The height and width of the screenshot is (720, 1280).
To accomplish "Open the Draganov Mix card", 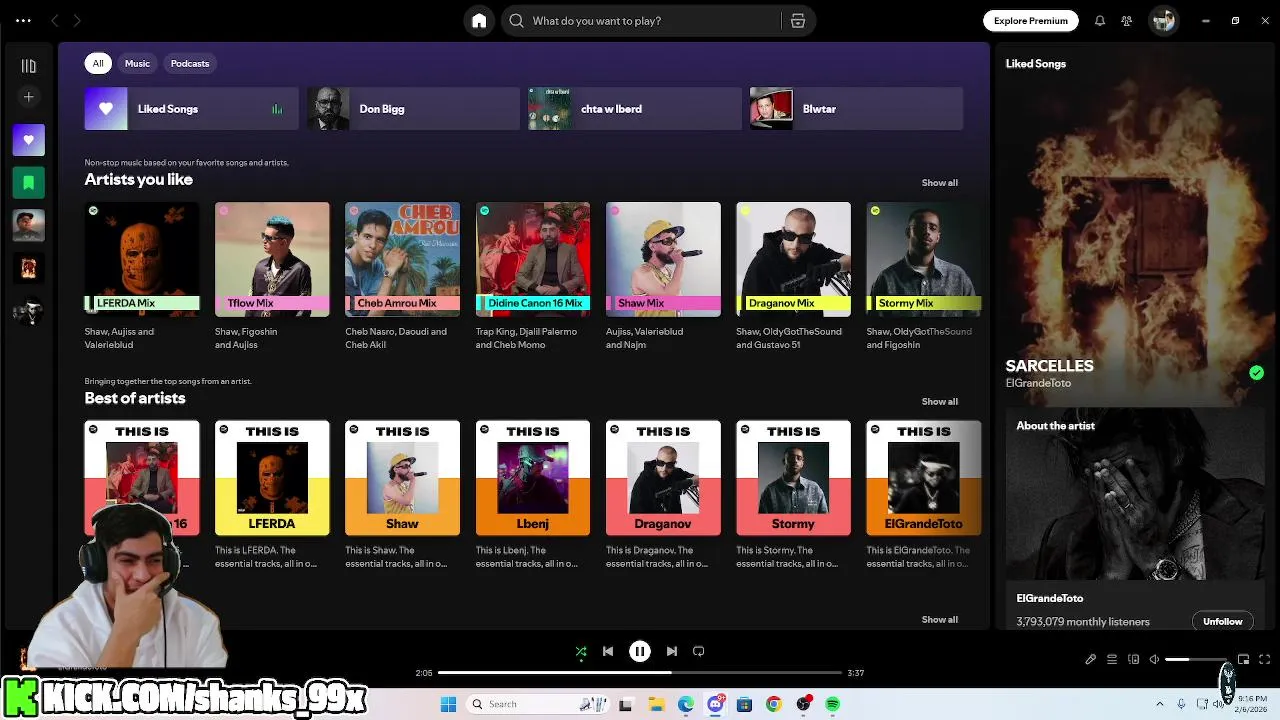I will pos(793,277).
